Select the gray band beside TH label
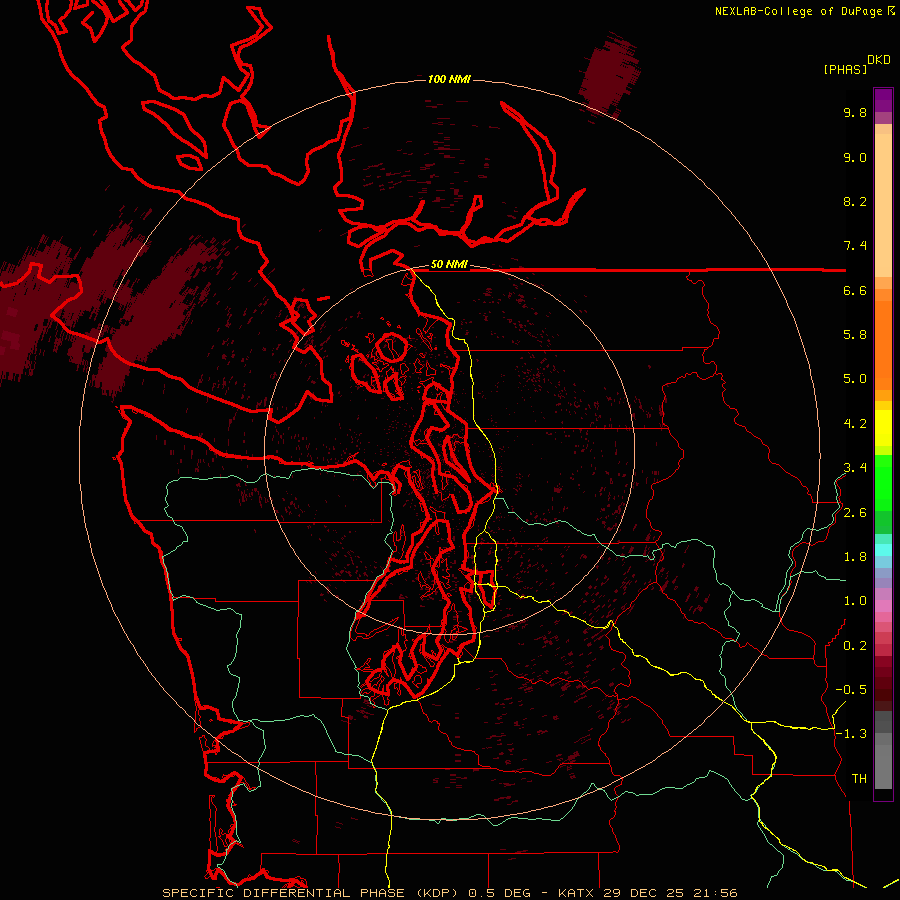 click(x=883, y=769)
